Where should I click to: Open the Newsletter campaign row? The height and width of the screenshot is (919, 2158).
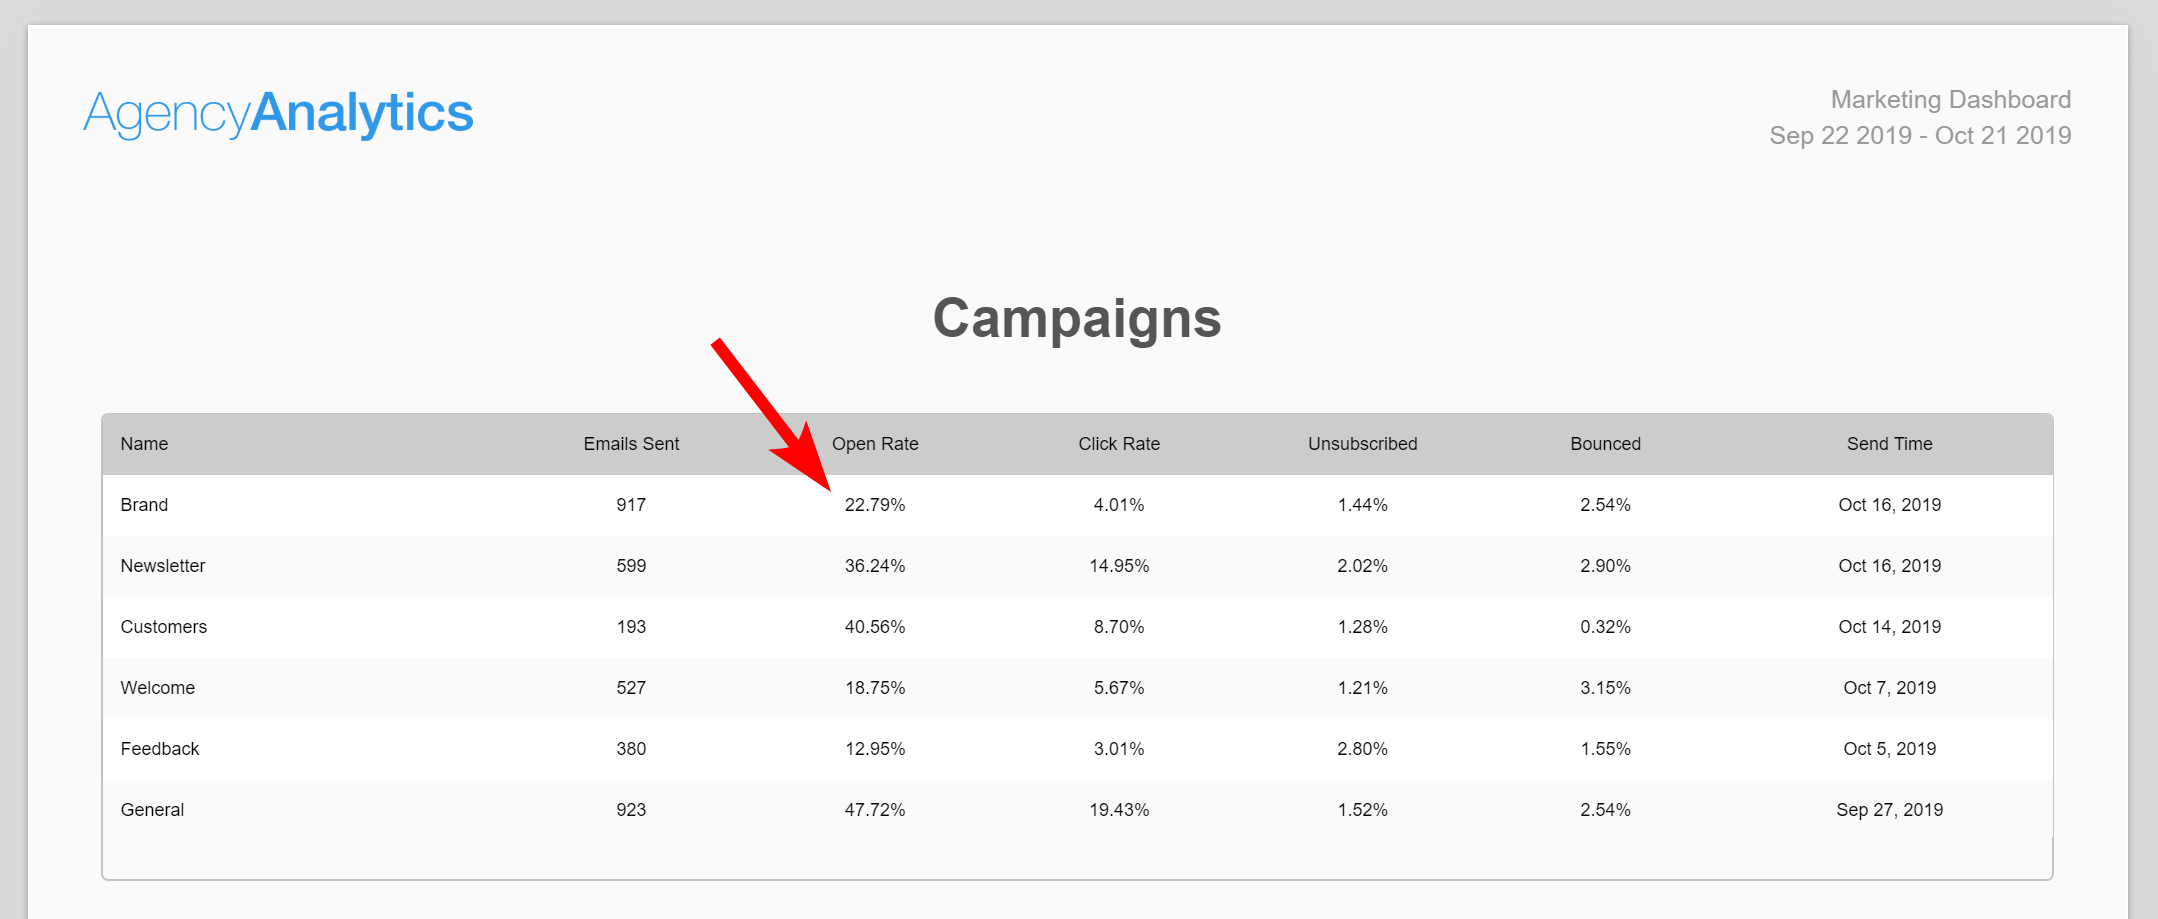1077,566
